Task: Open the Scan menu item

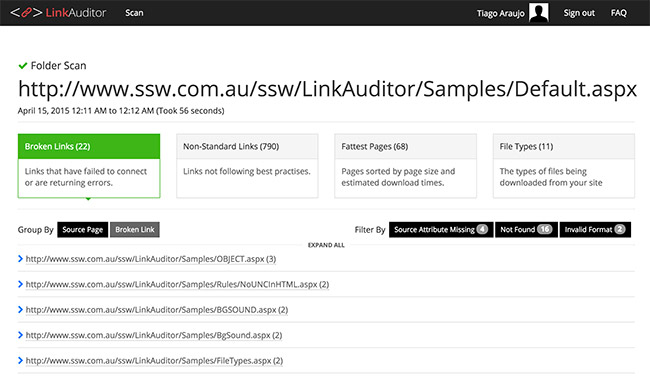Action: click(x=134, y=13)
